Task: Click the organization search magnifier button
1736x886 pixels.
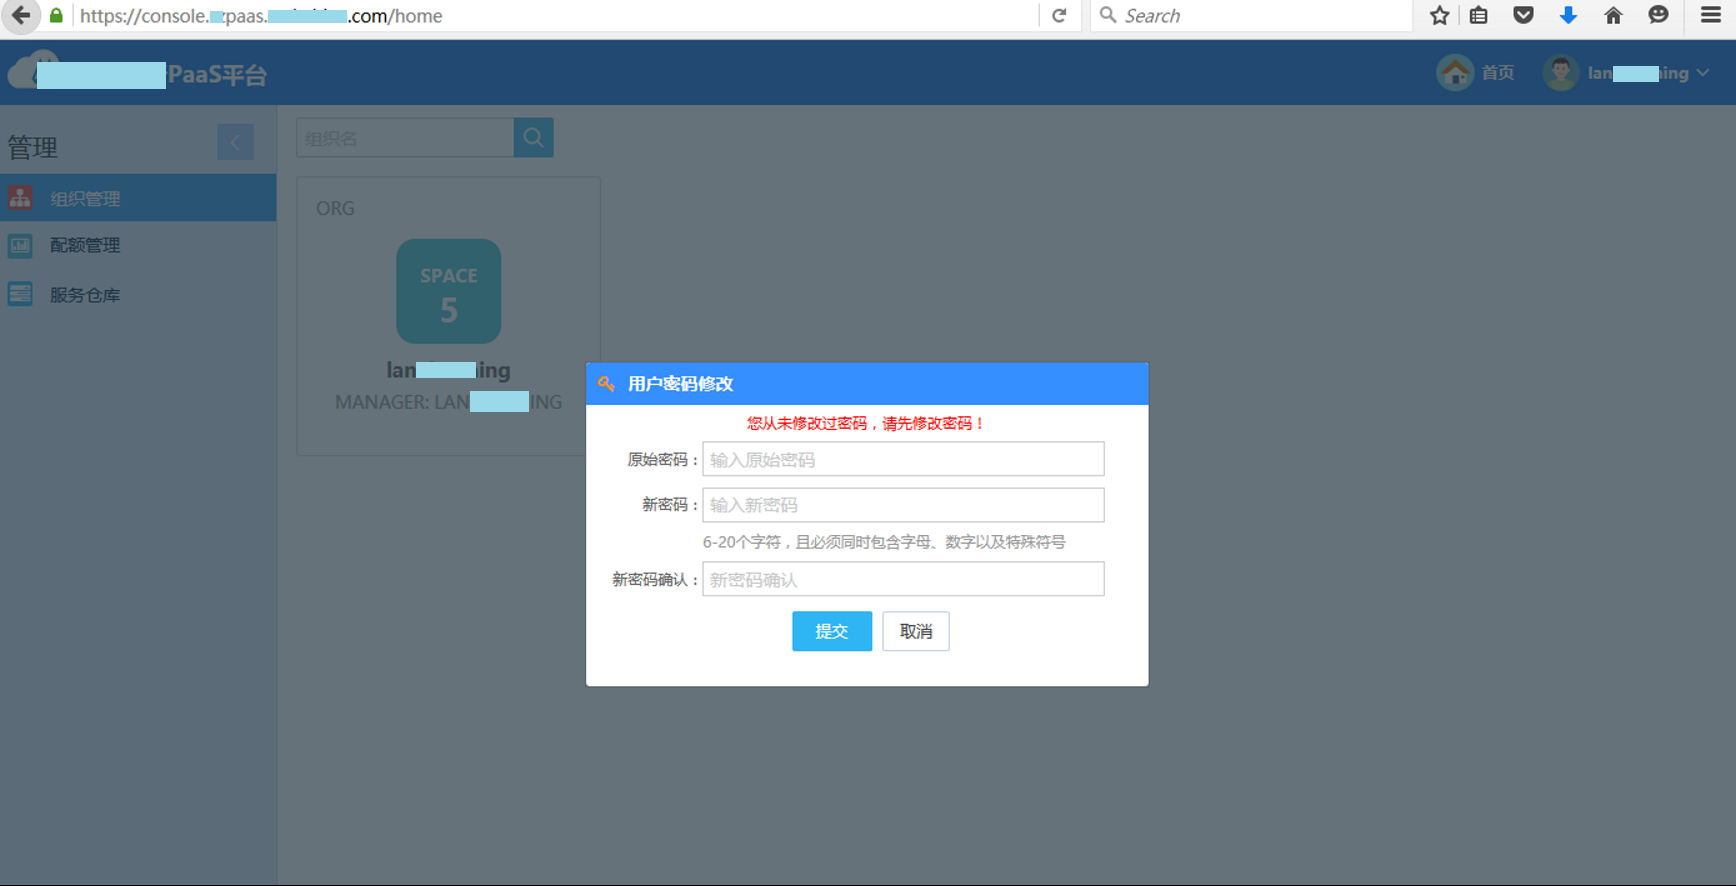Action: click(533, 138)
